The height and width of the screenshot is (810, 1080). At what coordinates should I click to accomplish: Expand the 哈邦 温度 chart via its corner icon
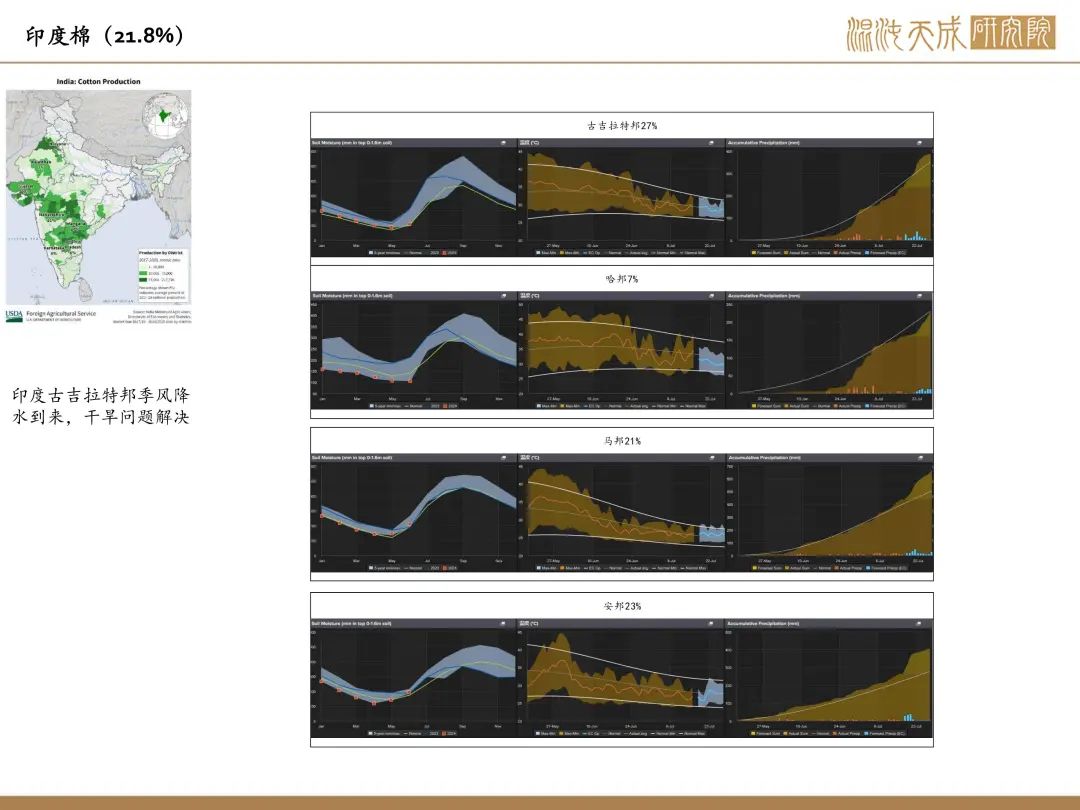[712, 295]
